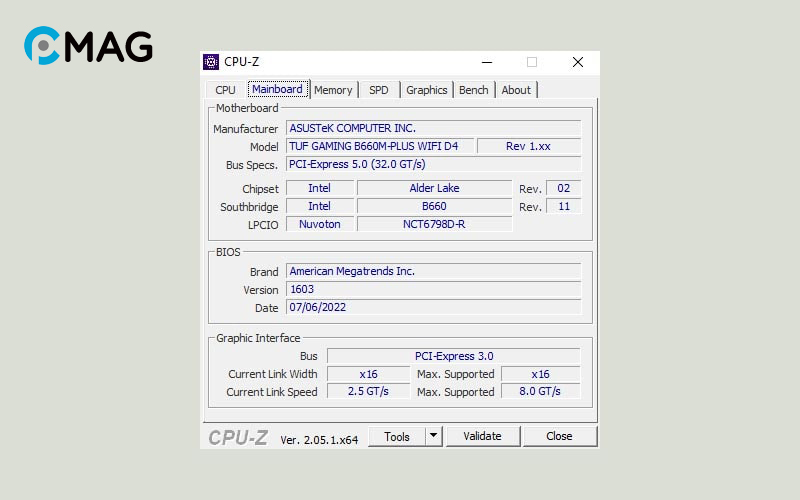Image resolution: width=800 pixels, height=500 pixels.
Task: Click the Close button at bottom
Action: coord(560,436)
